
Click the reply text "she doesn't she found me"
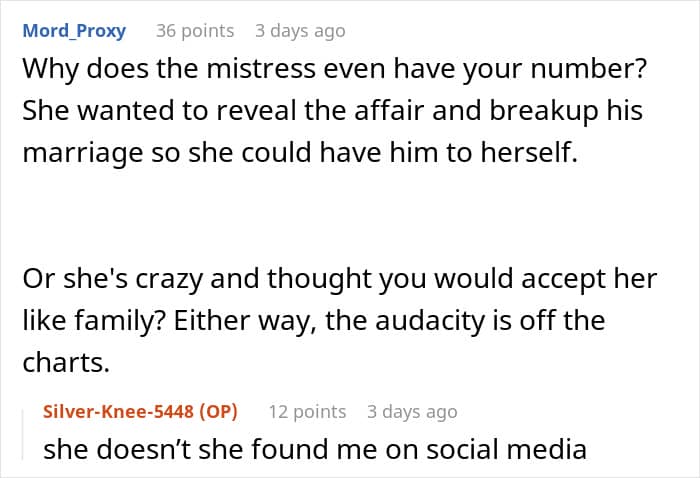click(314, 449)
